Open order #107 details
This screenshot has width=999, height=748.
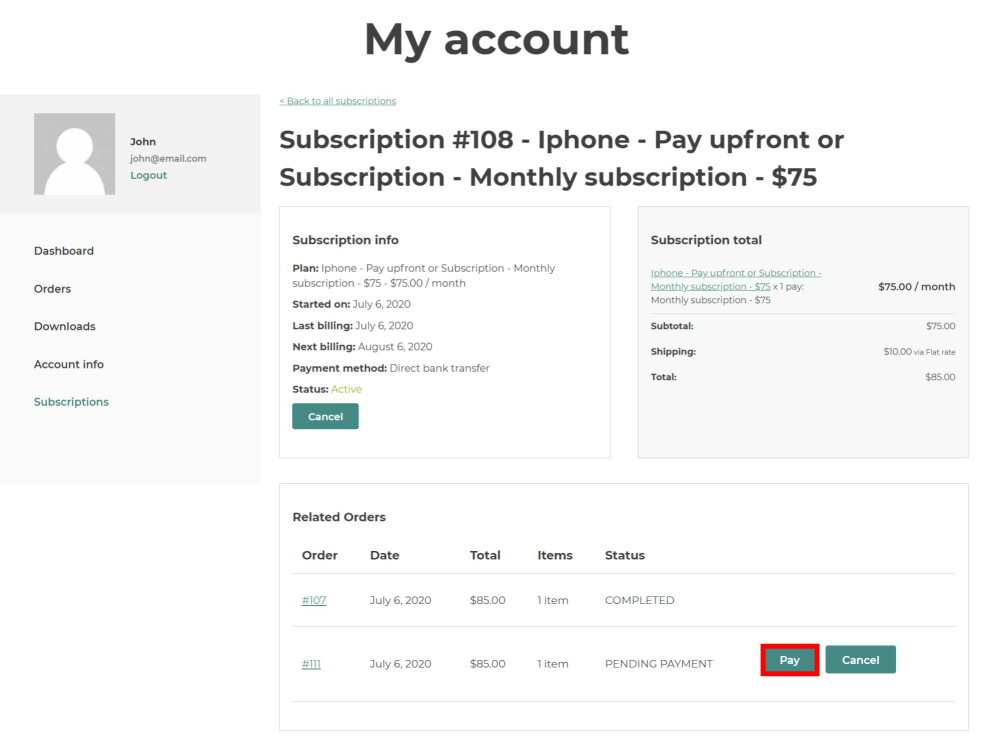(314, 600)
